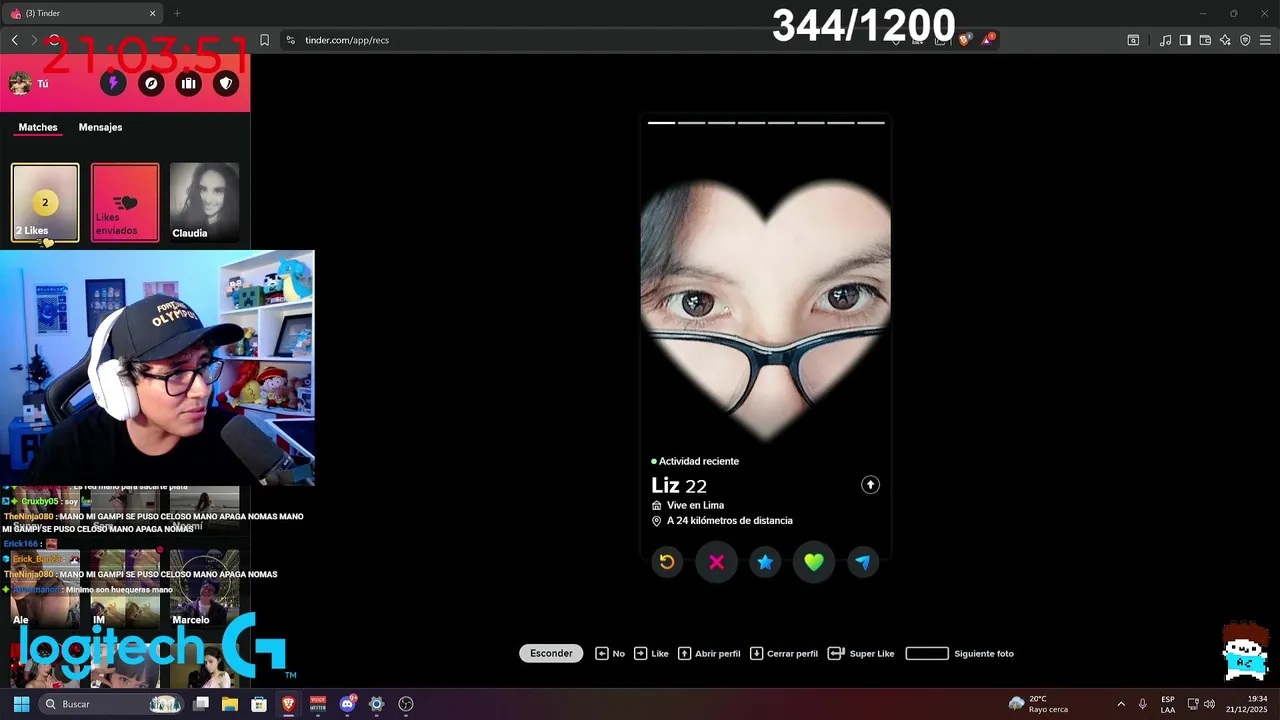
Task: Click the Abrir perfil shortcut hint
Action: (x=709, y=653)
